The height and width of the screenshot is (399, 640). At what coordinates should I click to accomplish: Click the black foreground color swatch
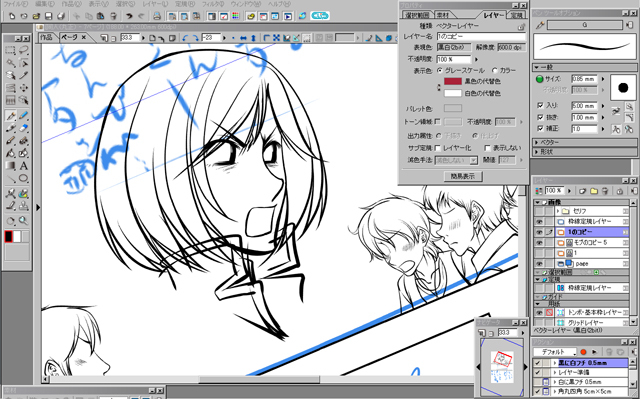8,237
